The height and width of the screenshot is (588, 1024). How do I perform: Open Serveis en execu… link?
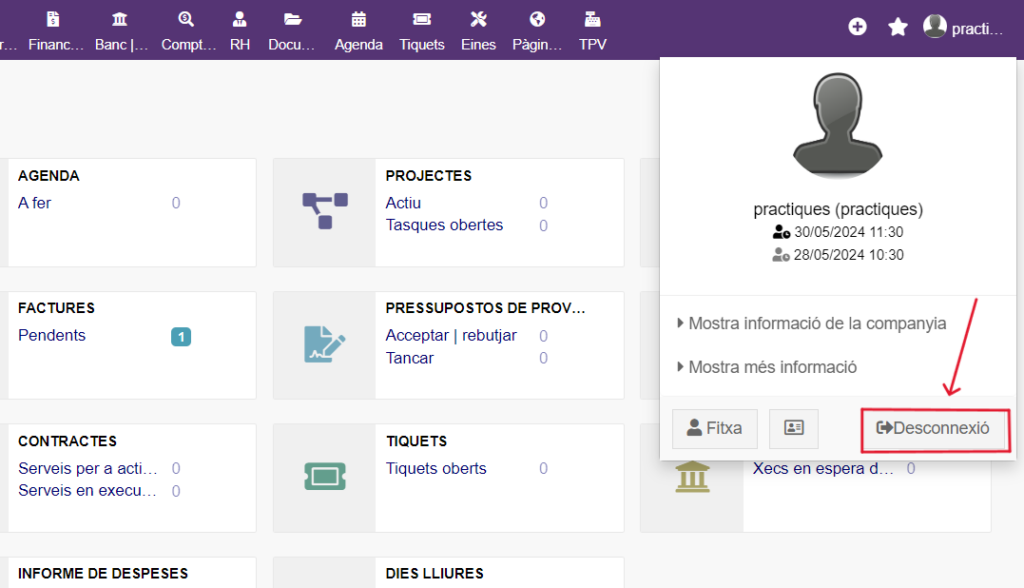point(88,491)
